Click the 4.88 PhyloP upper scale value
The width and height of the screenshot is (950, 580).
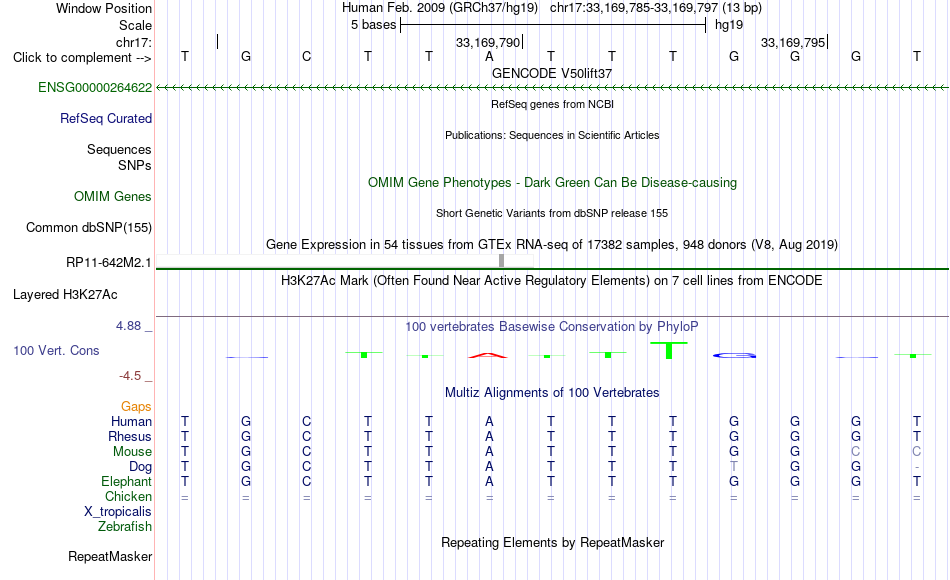pyautogui.click(x=128, y=326)
